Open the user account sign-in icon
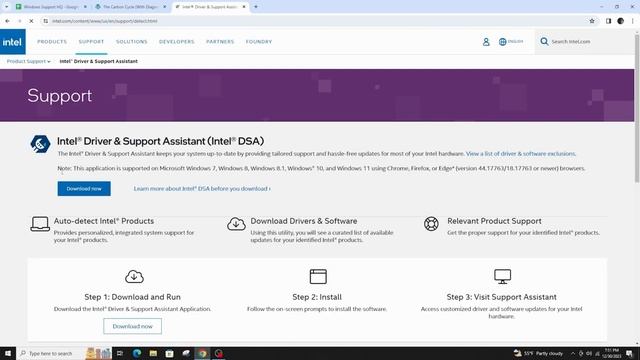Viewport: 640px width, 360px height. [x=486, y=42]
